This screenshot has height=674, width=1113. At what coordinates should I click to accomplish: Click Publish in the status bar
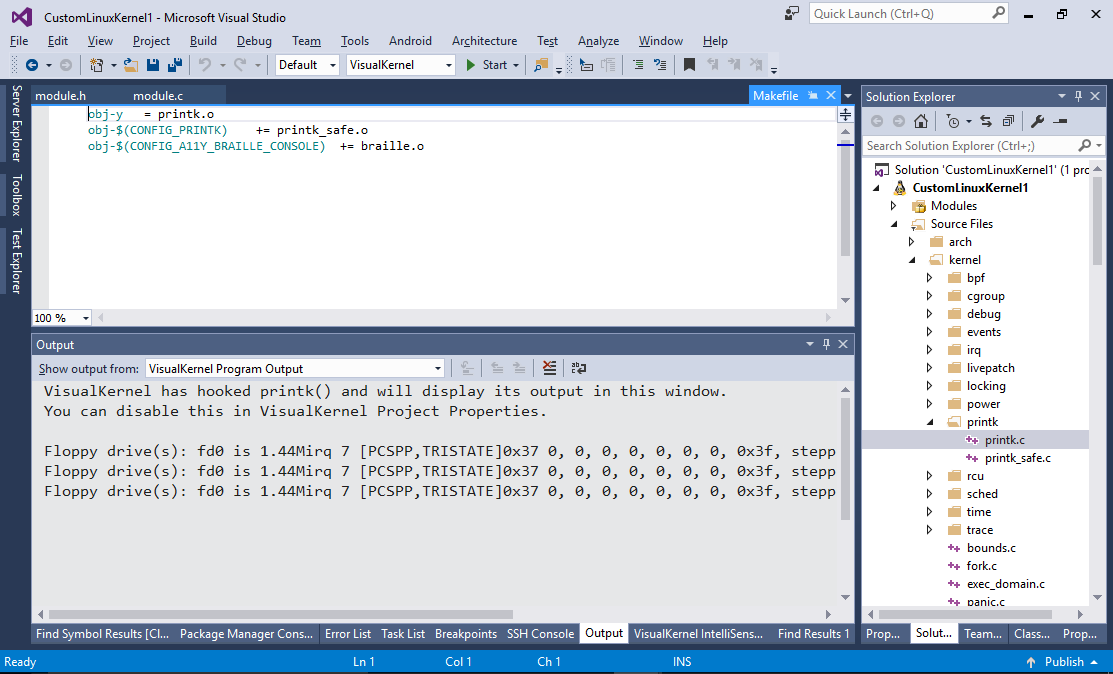pos(1064,662)
